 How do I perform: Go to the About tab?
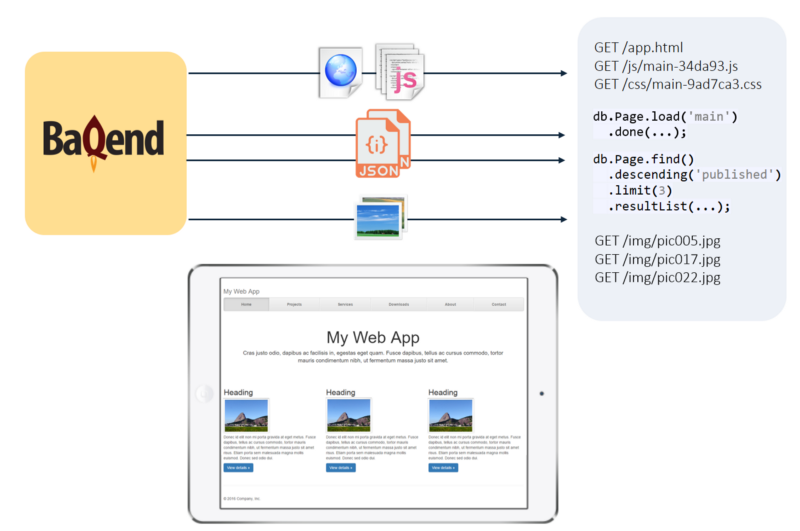pyautogui.click(x=451, y=305)
